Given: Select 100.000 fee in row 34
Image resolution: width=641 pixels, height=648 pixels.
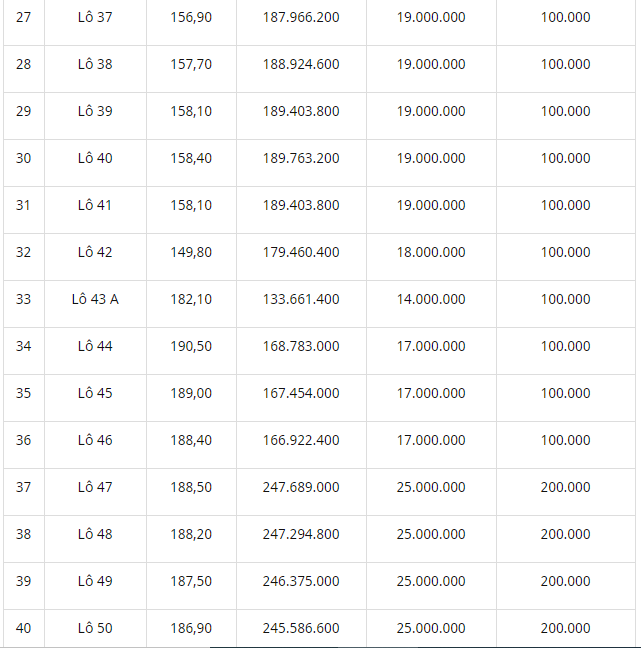Looking at the screenshot, I should pyautogui.click(x=565, y=346).
